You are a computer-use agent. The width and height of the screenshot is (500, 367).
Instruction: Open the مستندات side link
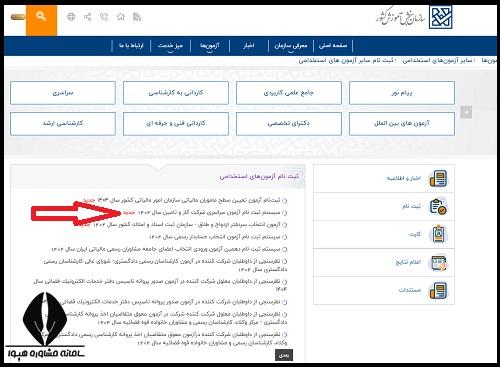(x=410, y=291)
